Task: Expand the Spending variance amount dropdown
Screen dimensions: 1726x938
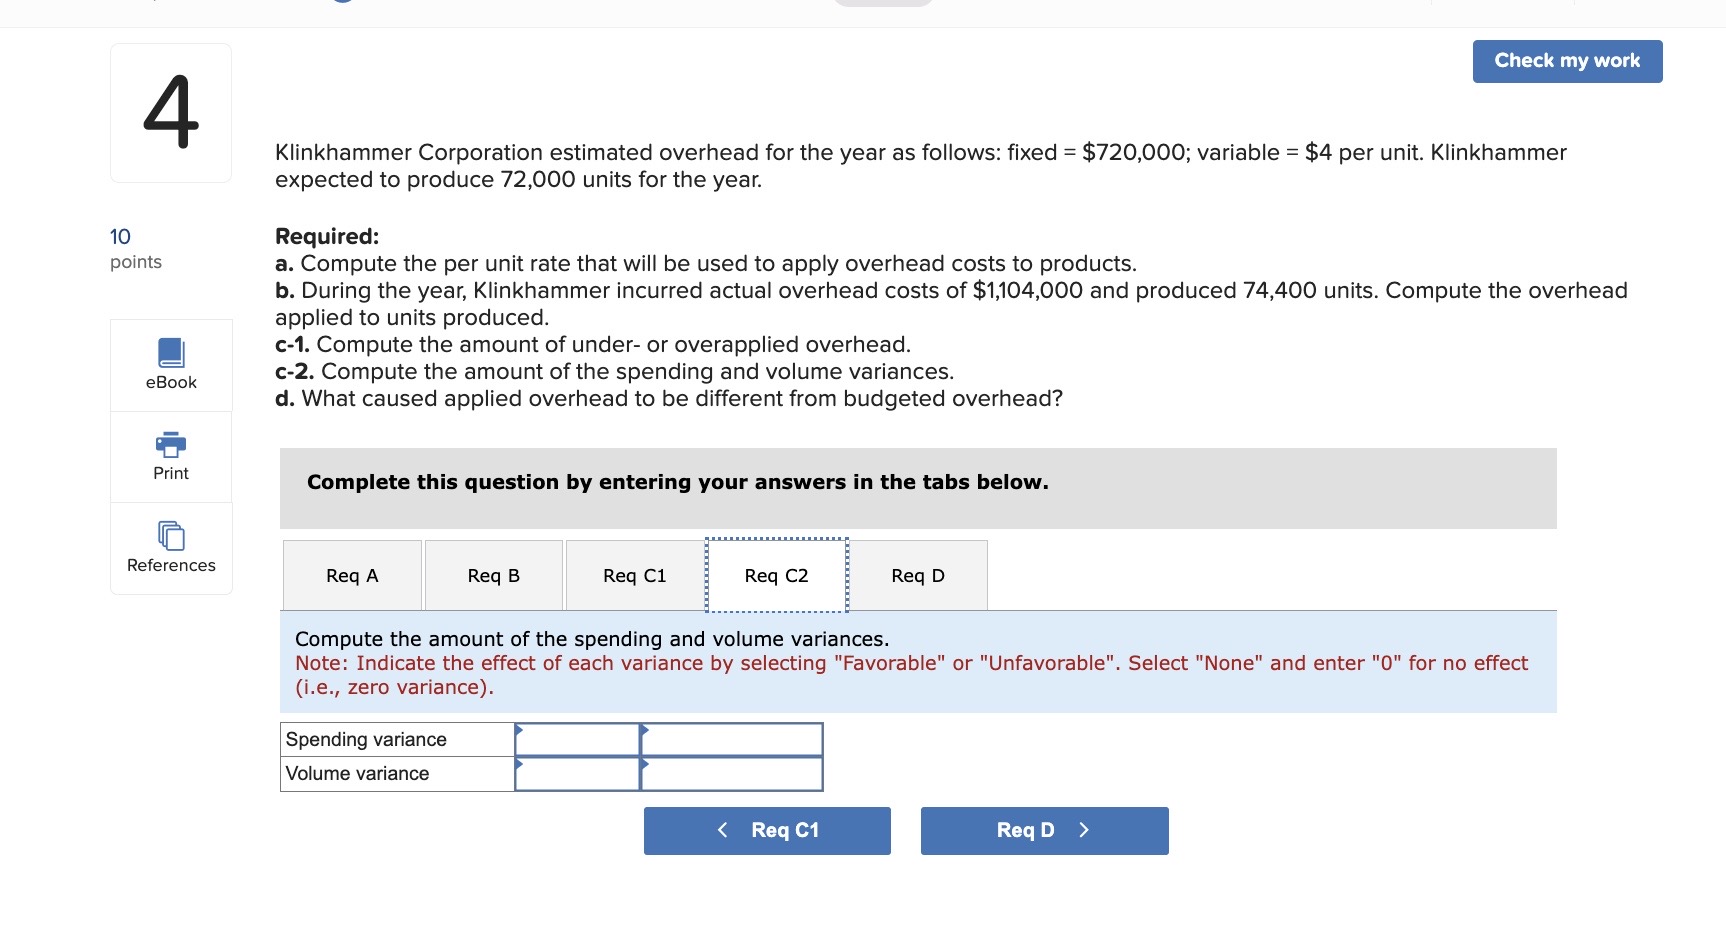Action: [519, 731]
